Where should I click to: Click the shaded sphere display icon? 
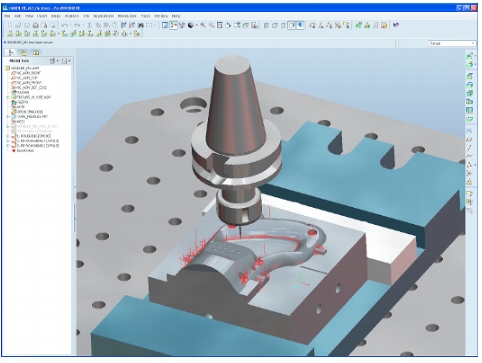191,25
